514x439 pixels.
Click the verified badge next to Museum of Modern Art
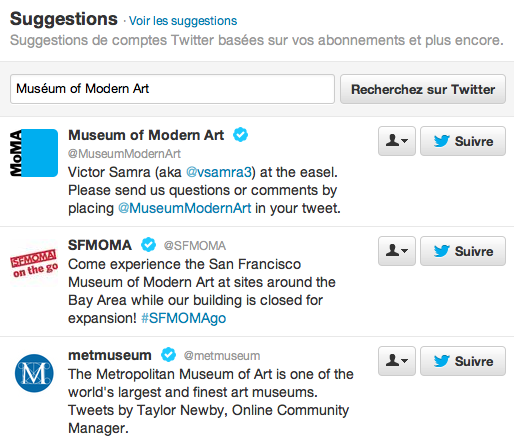(x=240, y=135)
